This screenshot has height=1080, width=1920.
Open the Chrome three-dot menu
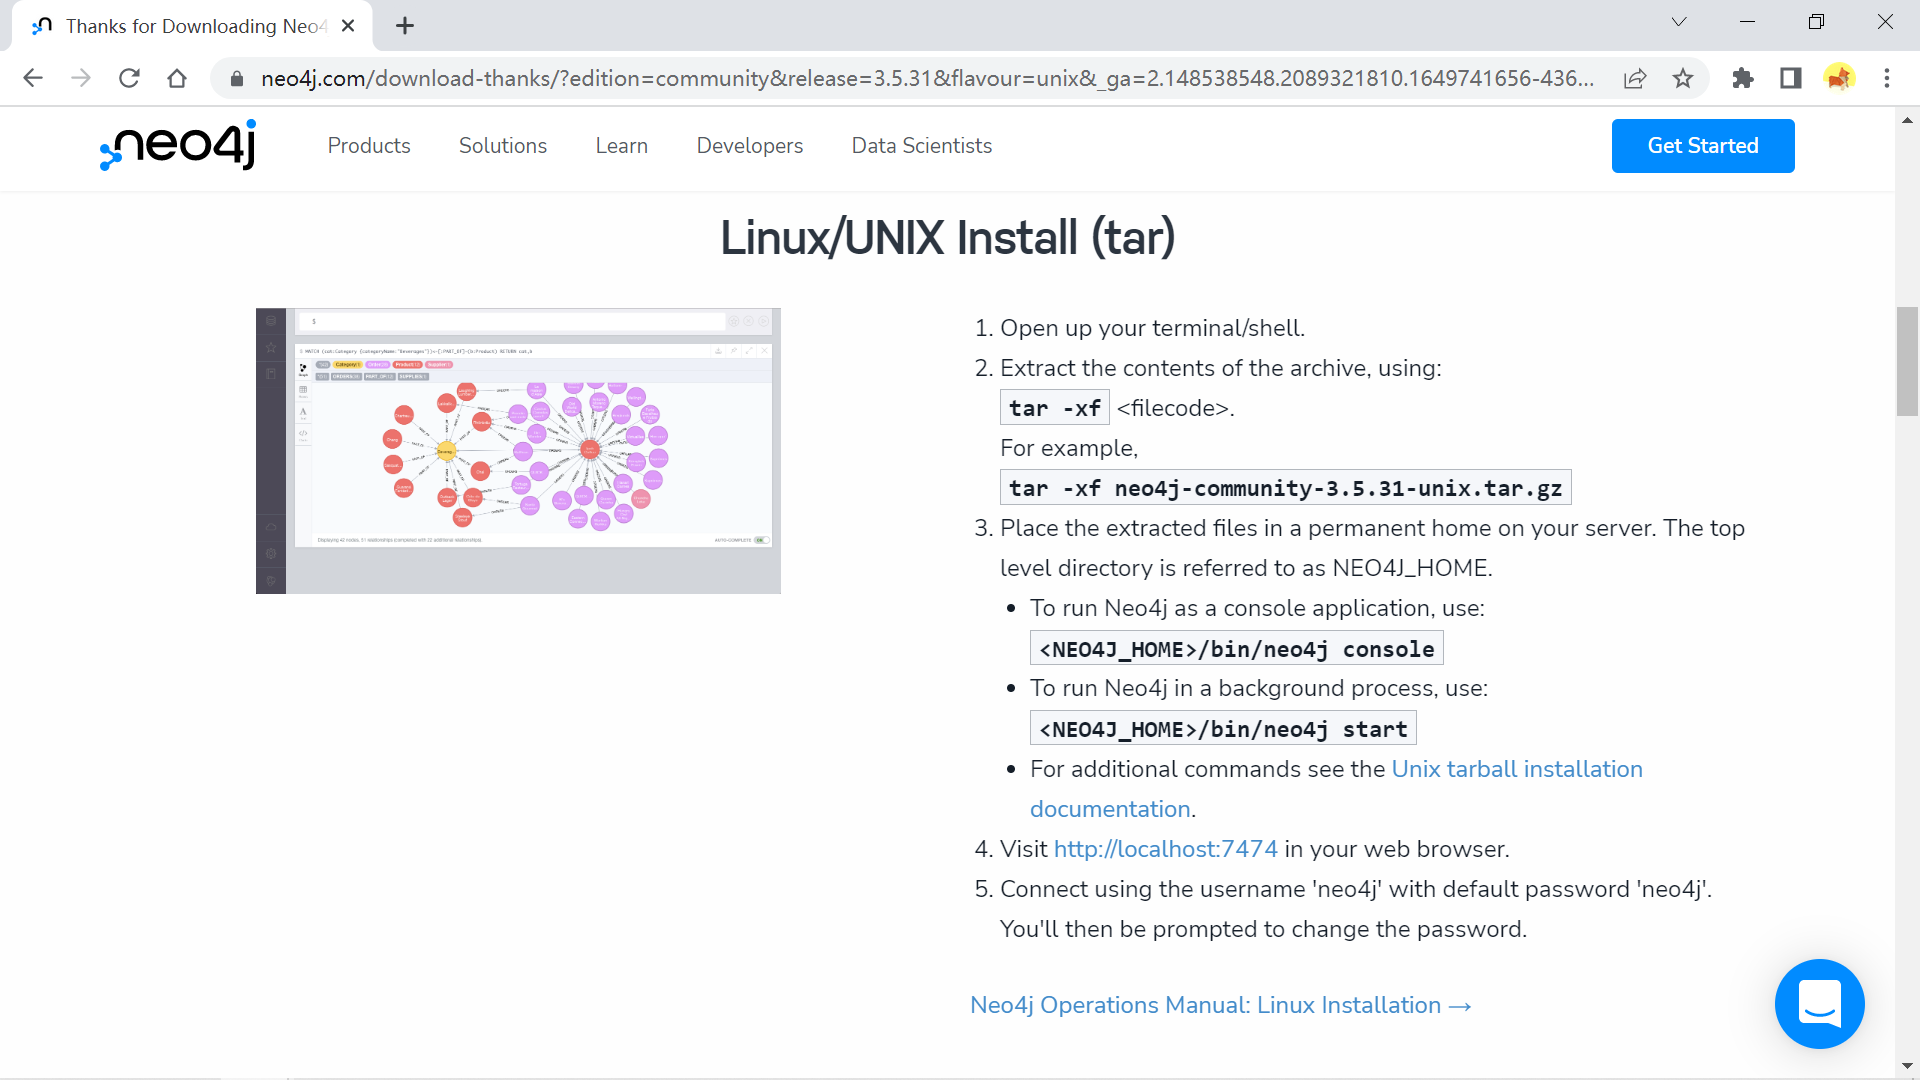point(1886,78)
